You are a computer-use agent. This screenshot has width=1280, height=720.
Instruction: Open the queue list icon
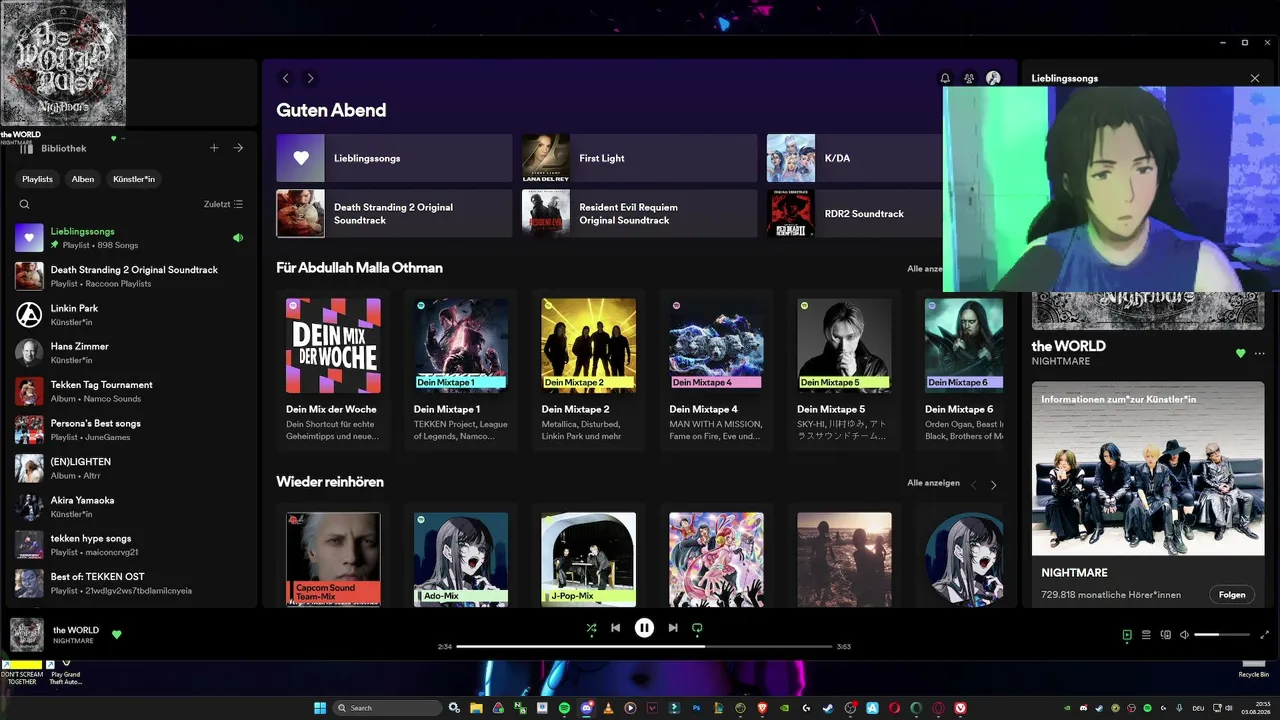point(1146,635)
